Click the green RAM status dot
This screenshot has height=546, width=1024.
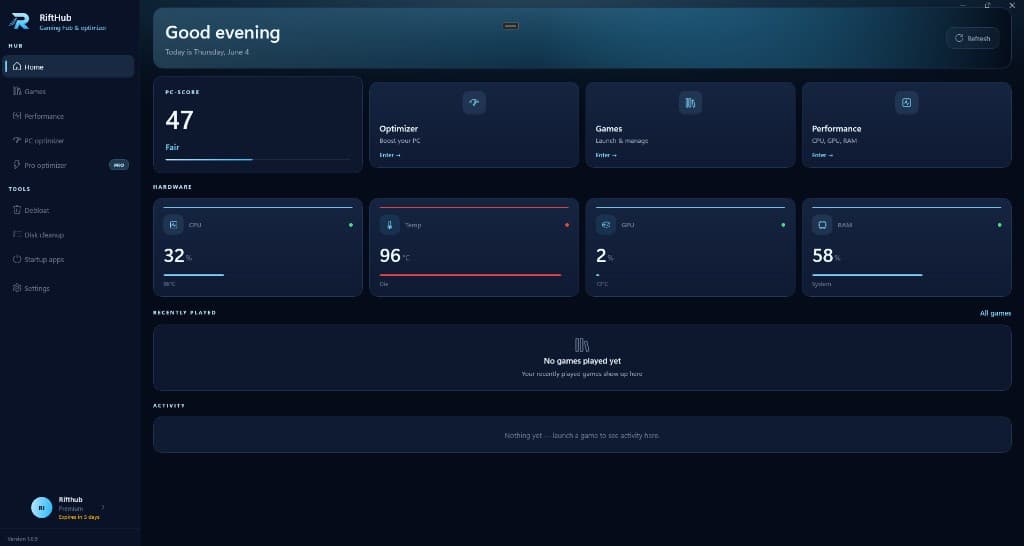pyautogui.click(x=999, y=225)
